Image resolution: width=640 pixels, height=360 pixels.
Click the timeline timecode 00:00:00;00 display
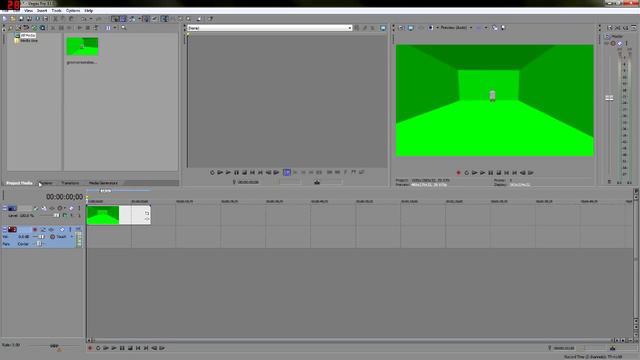(64, 197)
